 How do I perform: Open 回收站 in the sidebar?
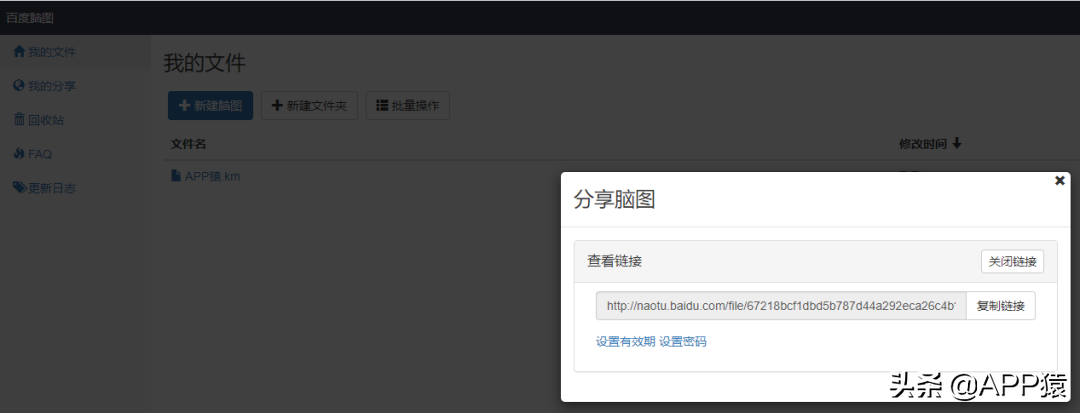coord(39,120)
